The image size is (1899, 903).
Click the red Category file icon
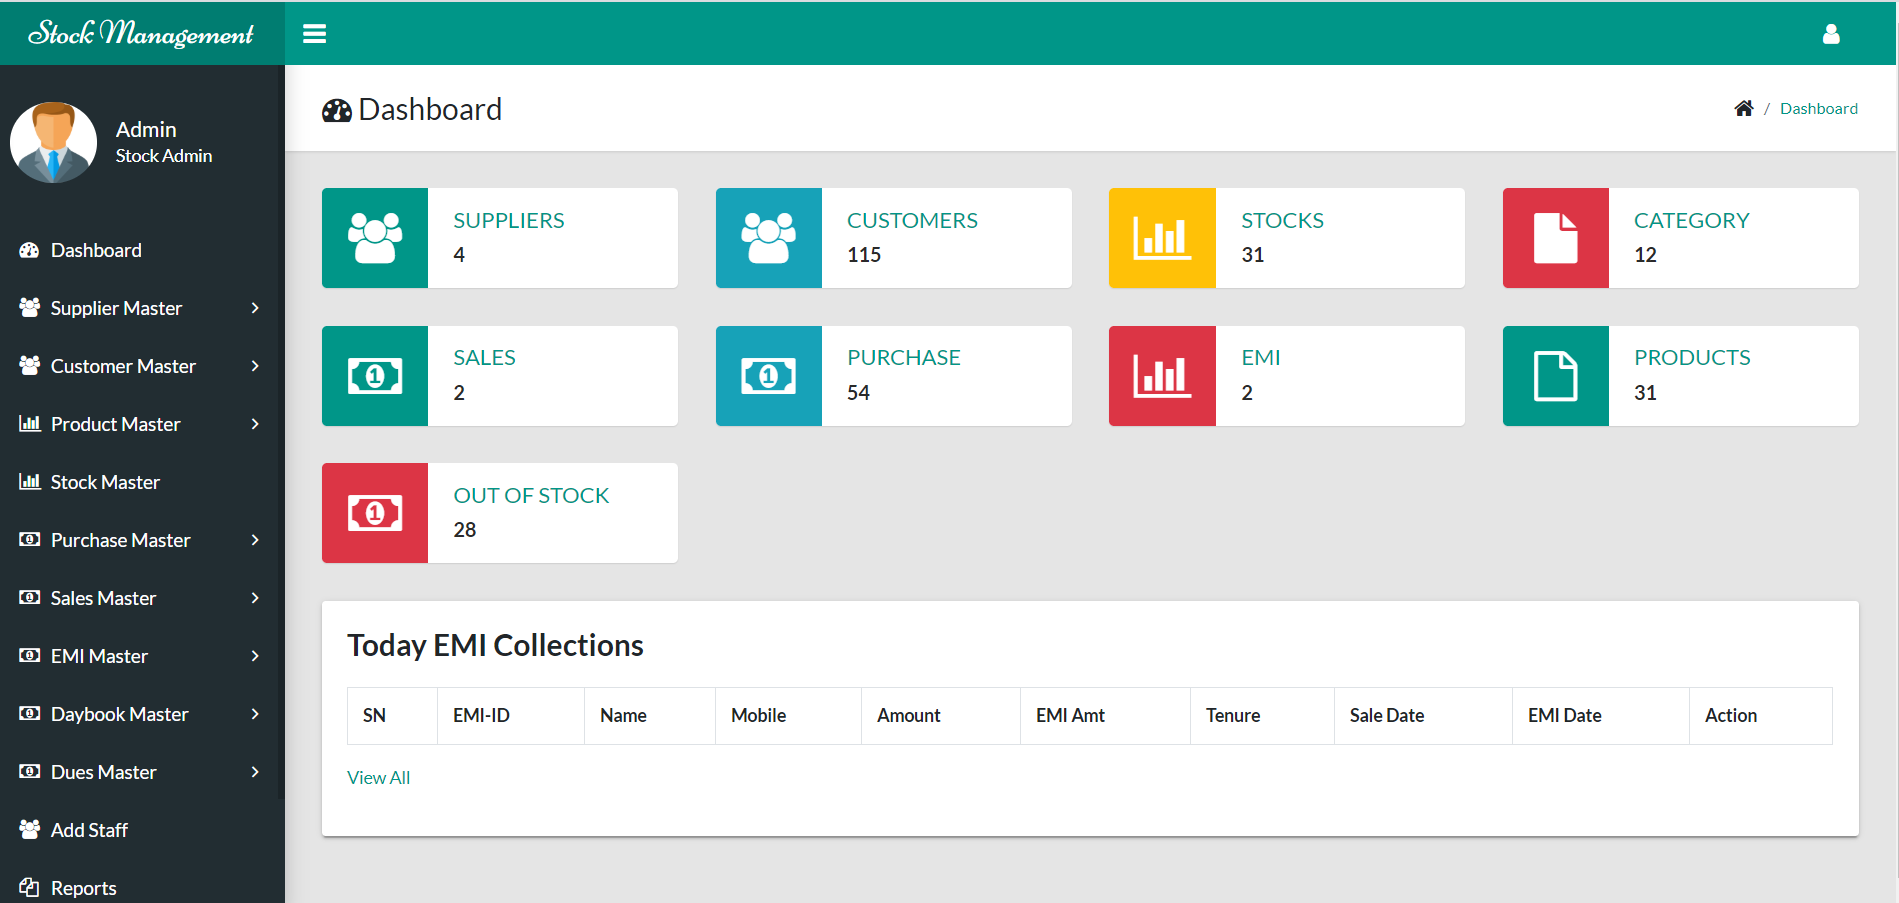[1555, 238]
